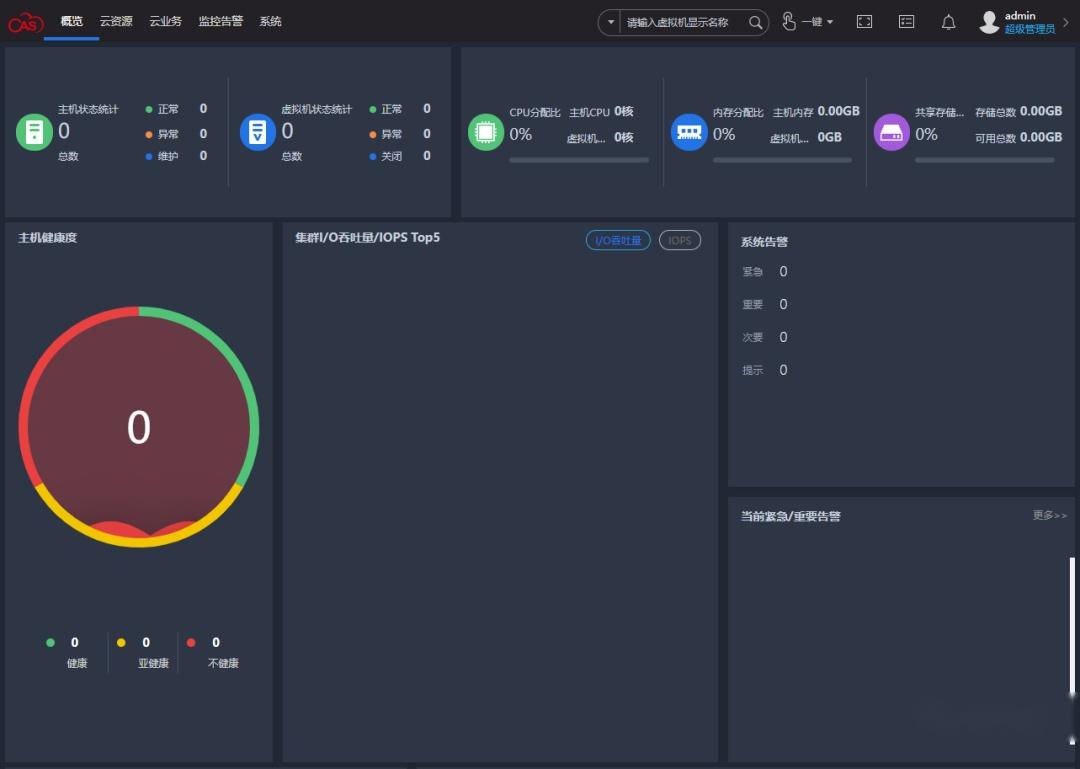
Task: Click the purple shared storage disk icon
Action: [891, 132]
